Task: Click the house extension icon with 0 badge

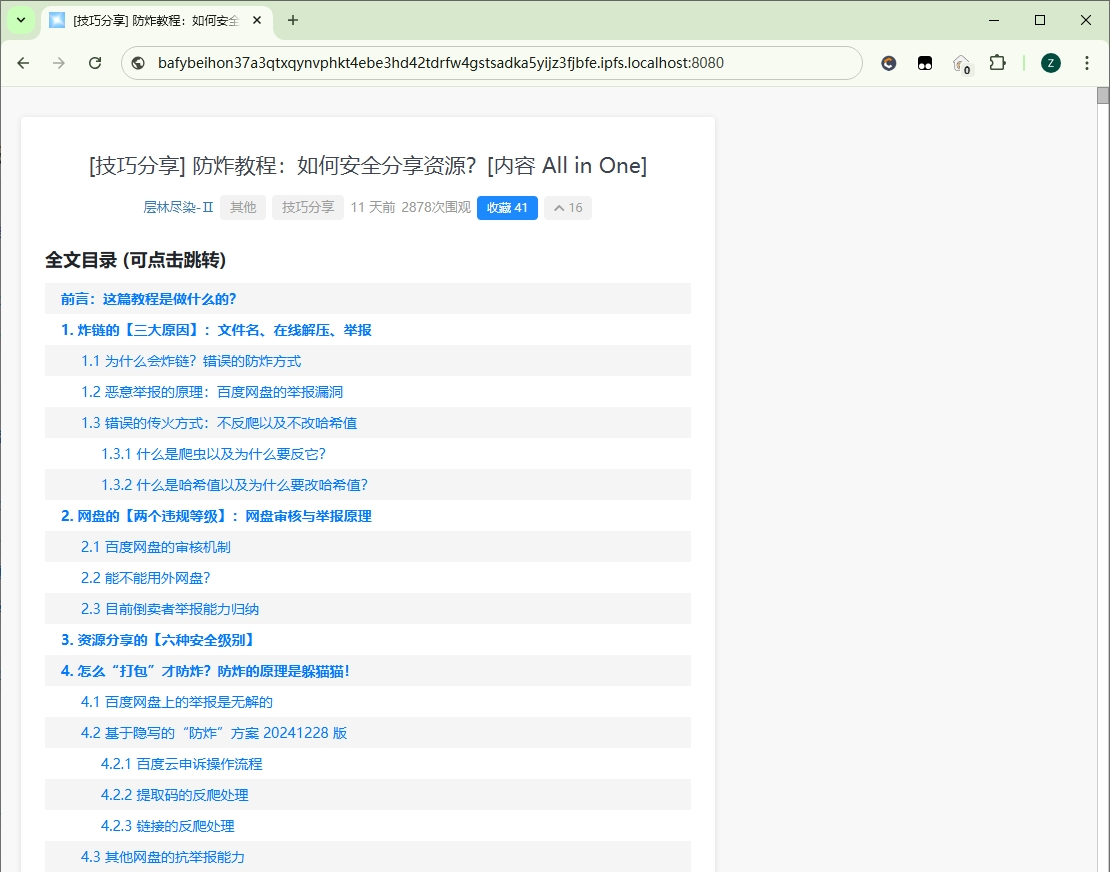Action: pyautogui.click(x=961, y=64)
